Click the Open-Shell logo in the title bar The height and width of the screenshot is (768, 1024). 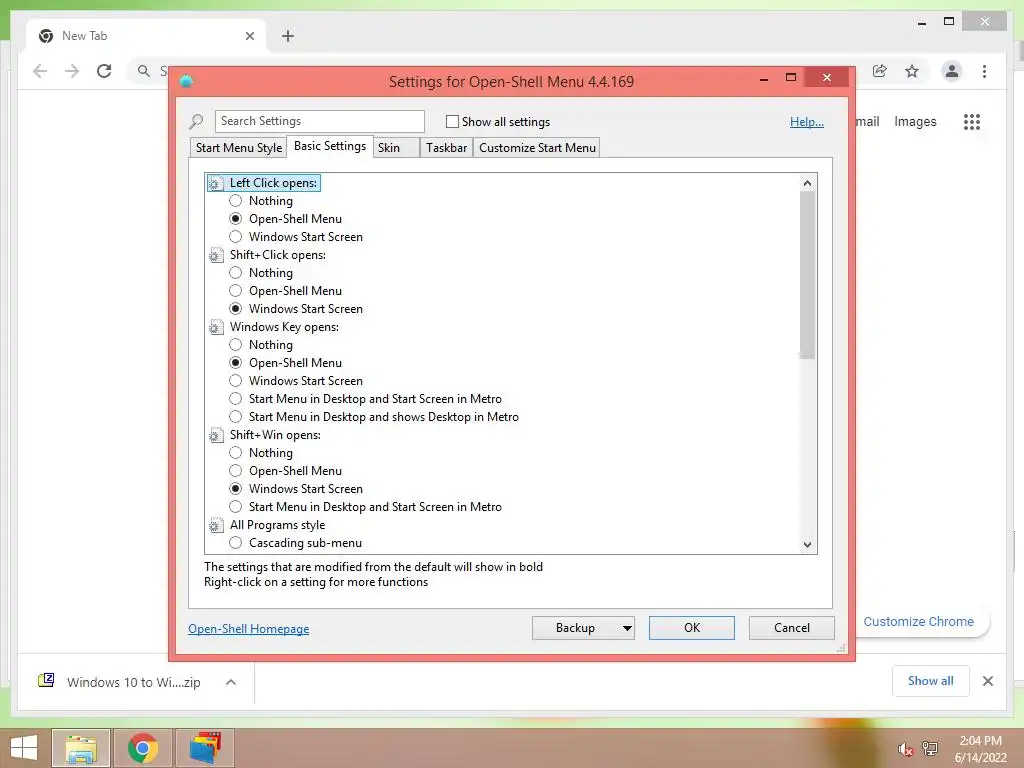(x=186, y=82)
